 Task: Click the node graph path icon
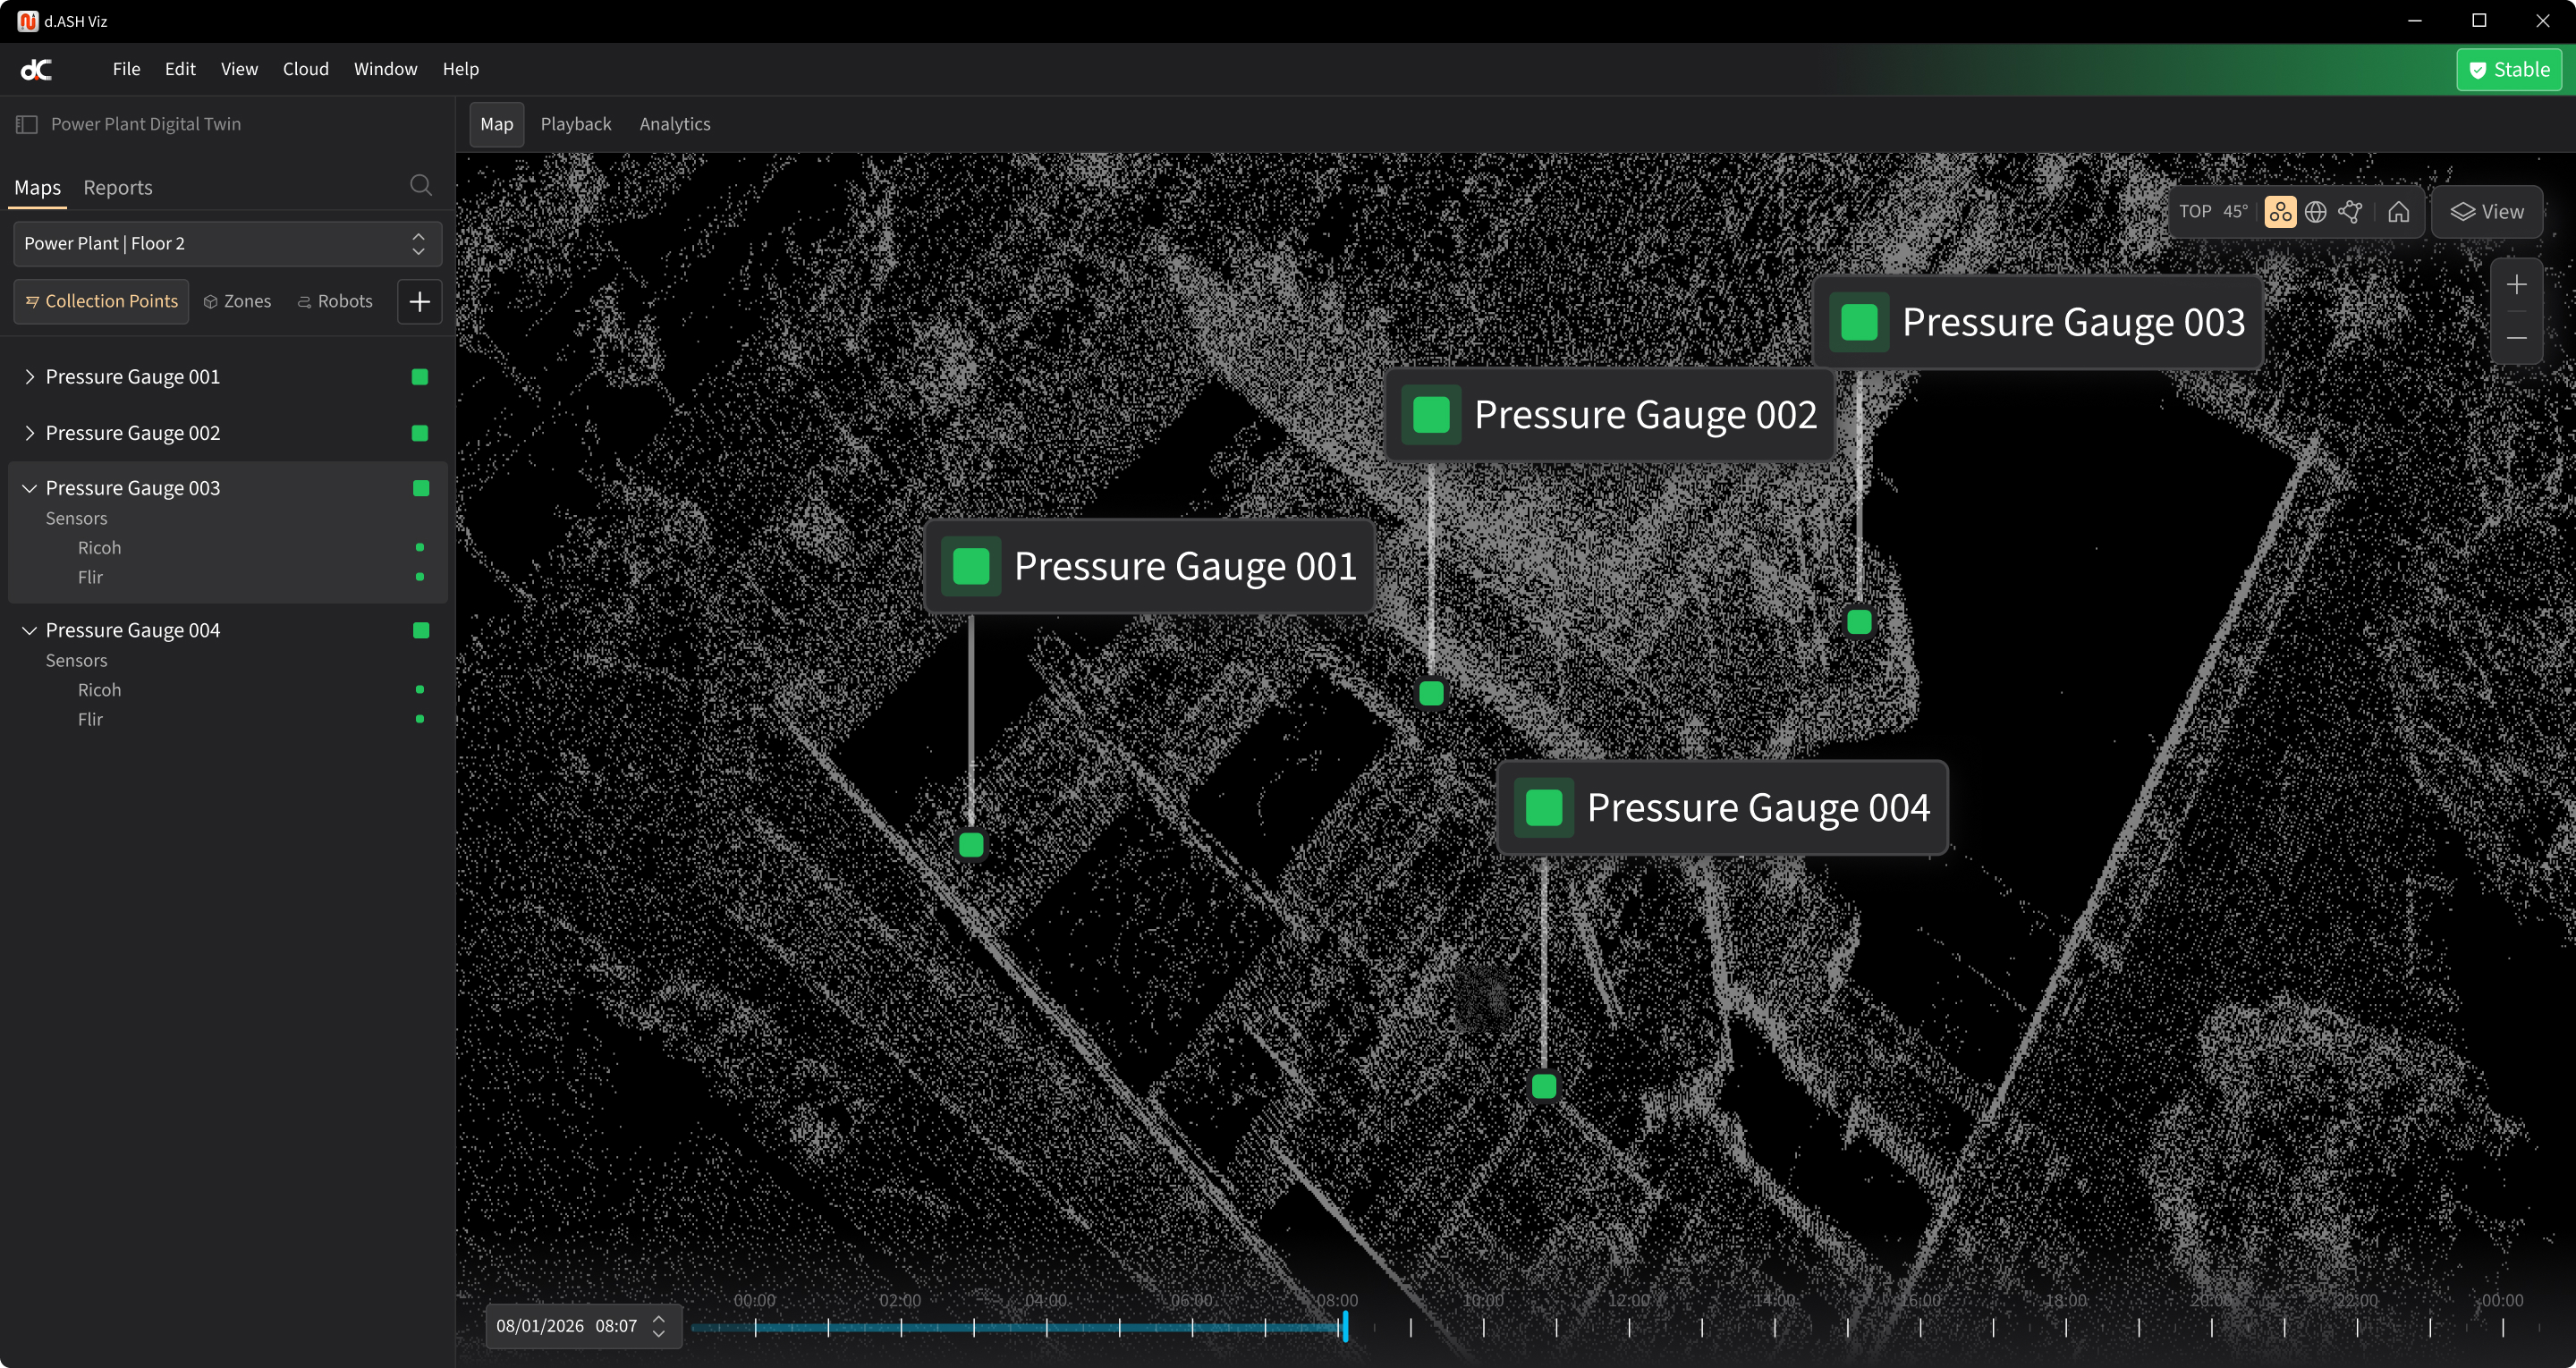click(x=2351, y=212)
